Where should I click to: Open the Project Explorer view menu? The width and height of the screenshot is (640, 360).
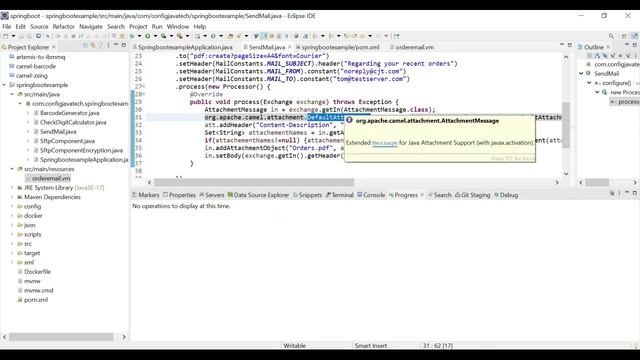point(108,45)
